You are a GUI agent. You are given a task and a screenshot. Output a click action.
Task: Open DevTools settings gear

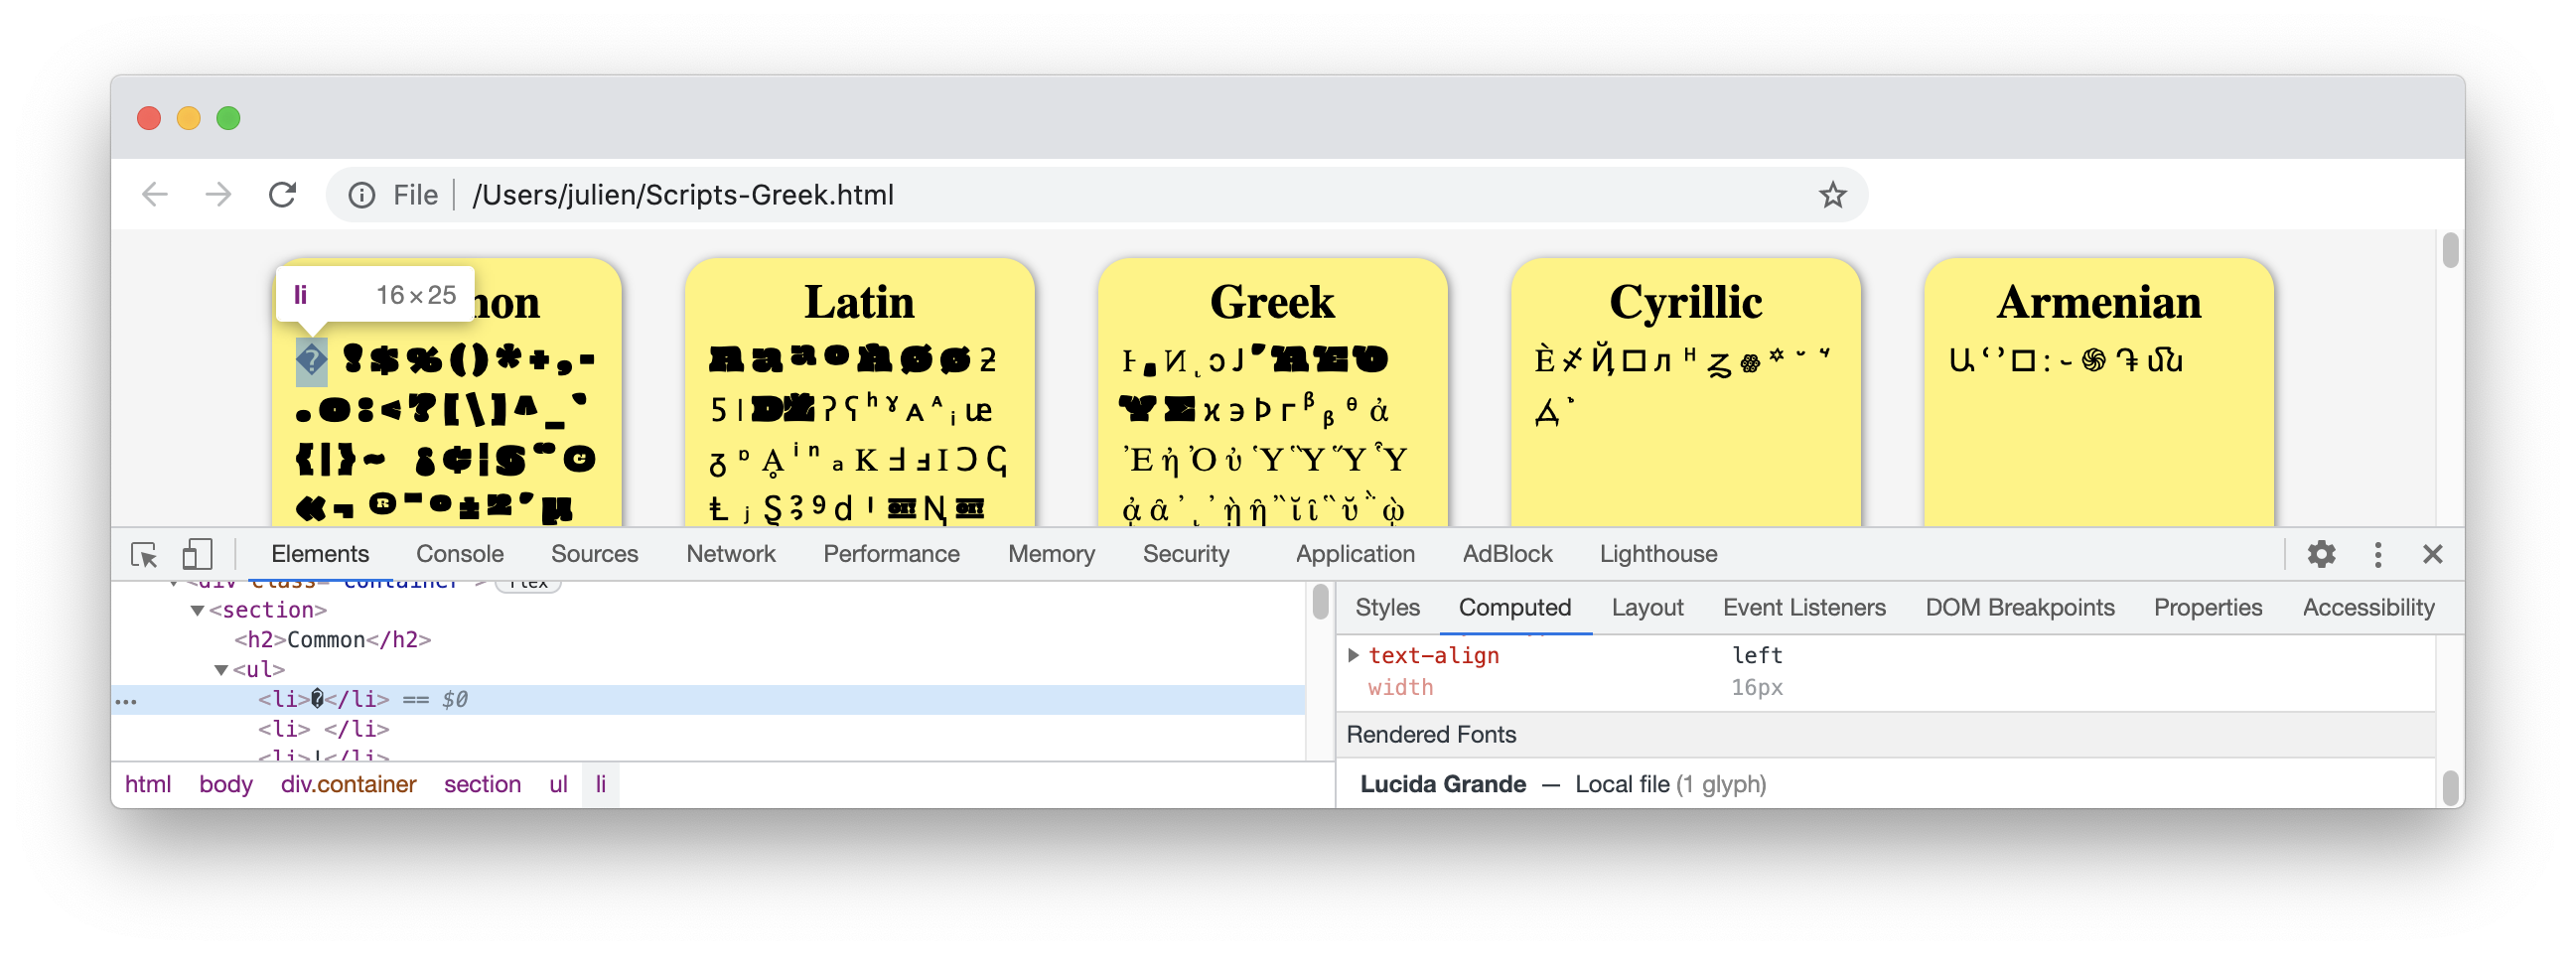tap(2320, 555)
